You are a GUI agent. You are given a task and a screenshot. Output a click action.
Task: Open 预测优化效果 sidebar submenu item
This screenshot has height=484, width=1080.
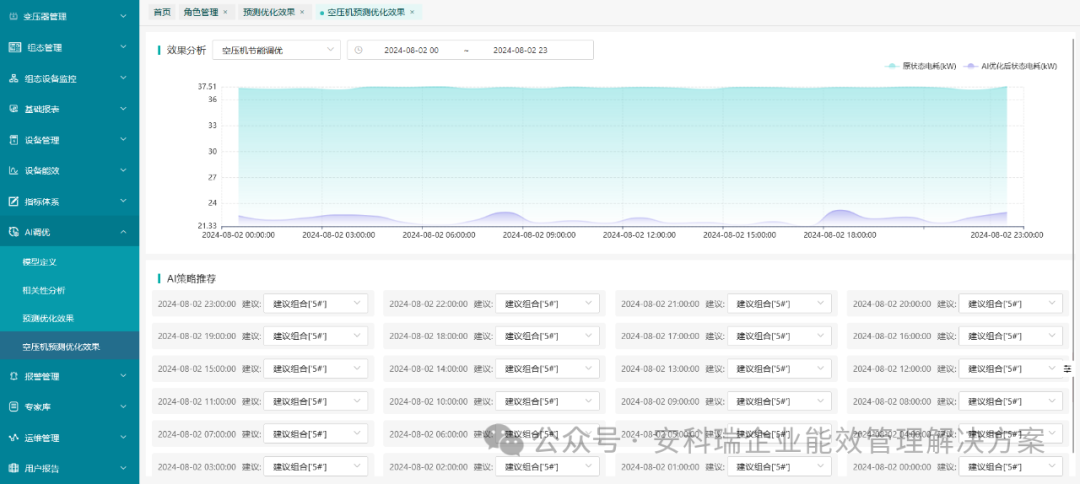(x=70, y=318)
